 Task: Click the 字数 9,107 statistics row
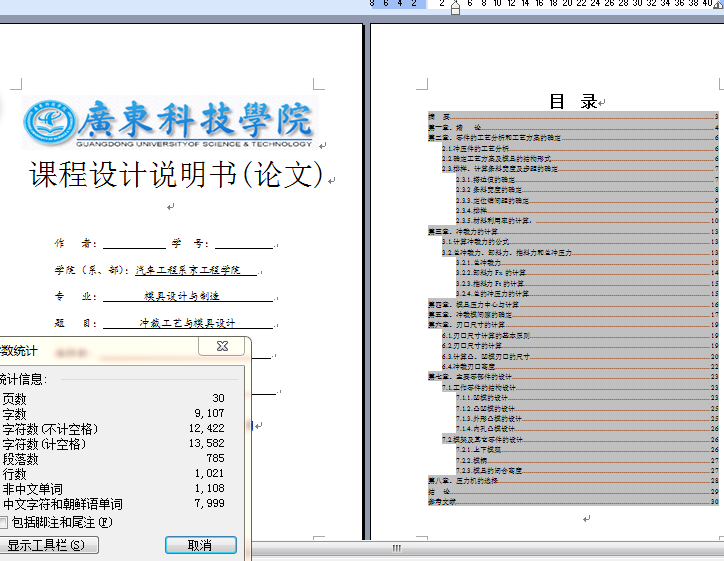tap(114, 414)
